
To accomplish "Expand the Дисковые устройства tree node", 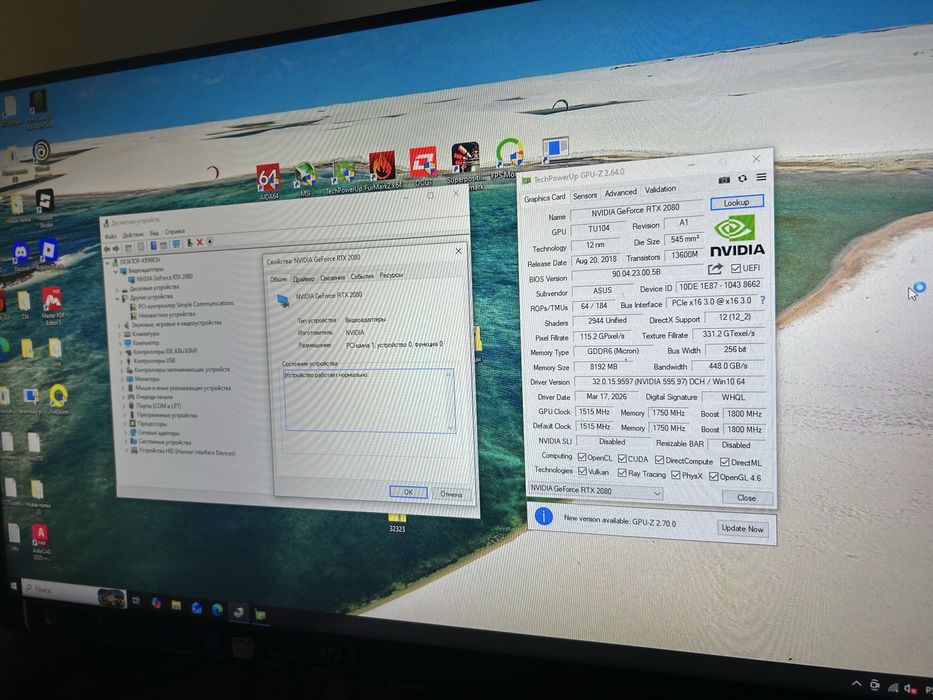I will pyautogui.click(x=118, y=289).
